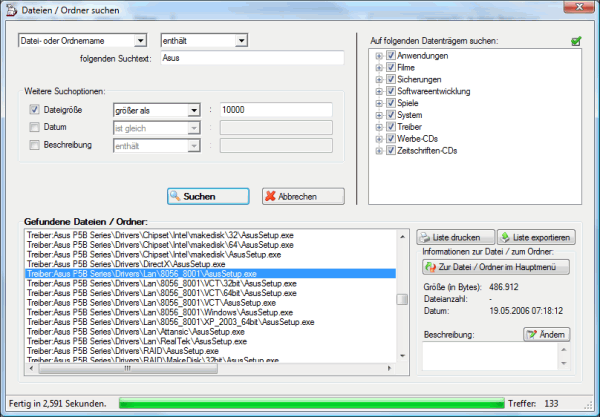The width and height of the screenshot is (600, 417).
Task: Click the search text field containing 'Asus'
Action: click(252, 58)
